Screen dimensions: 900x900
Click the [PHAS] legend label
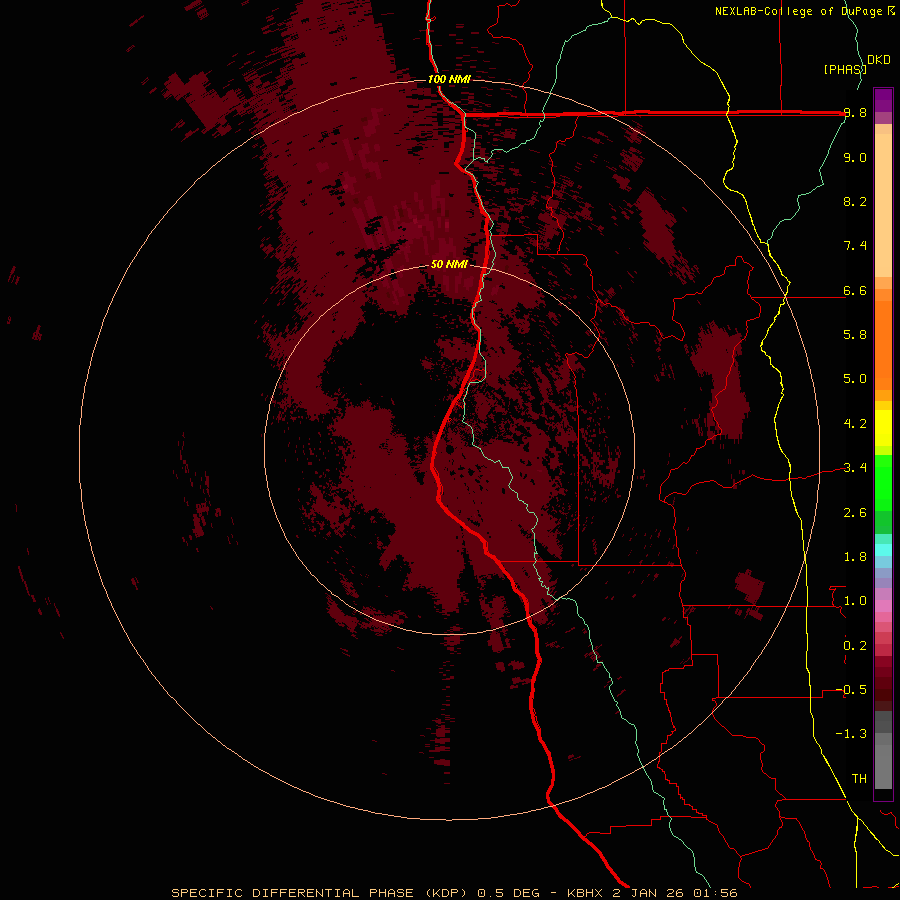click(844, 69)
